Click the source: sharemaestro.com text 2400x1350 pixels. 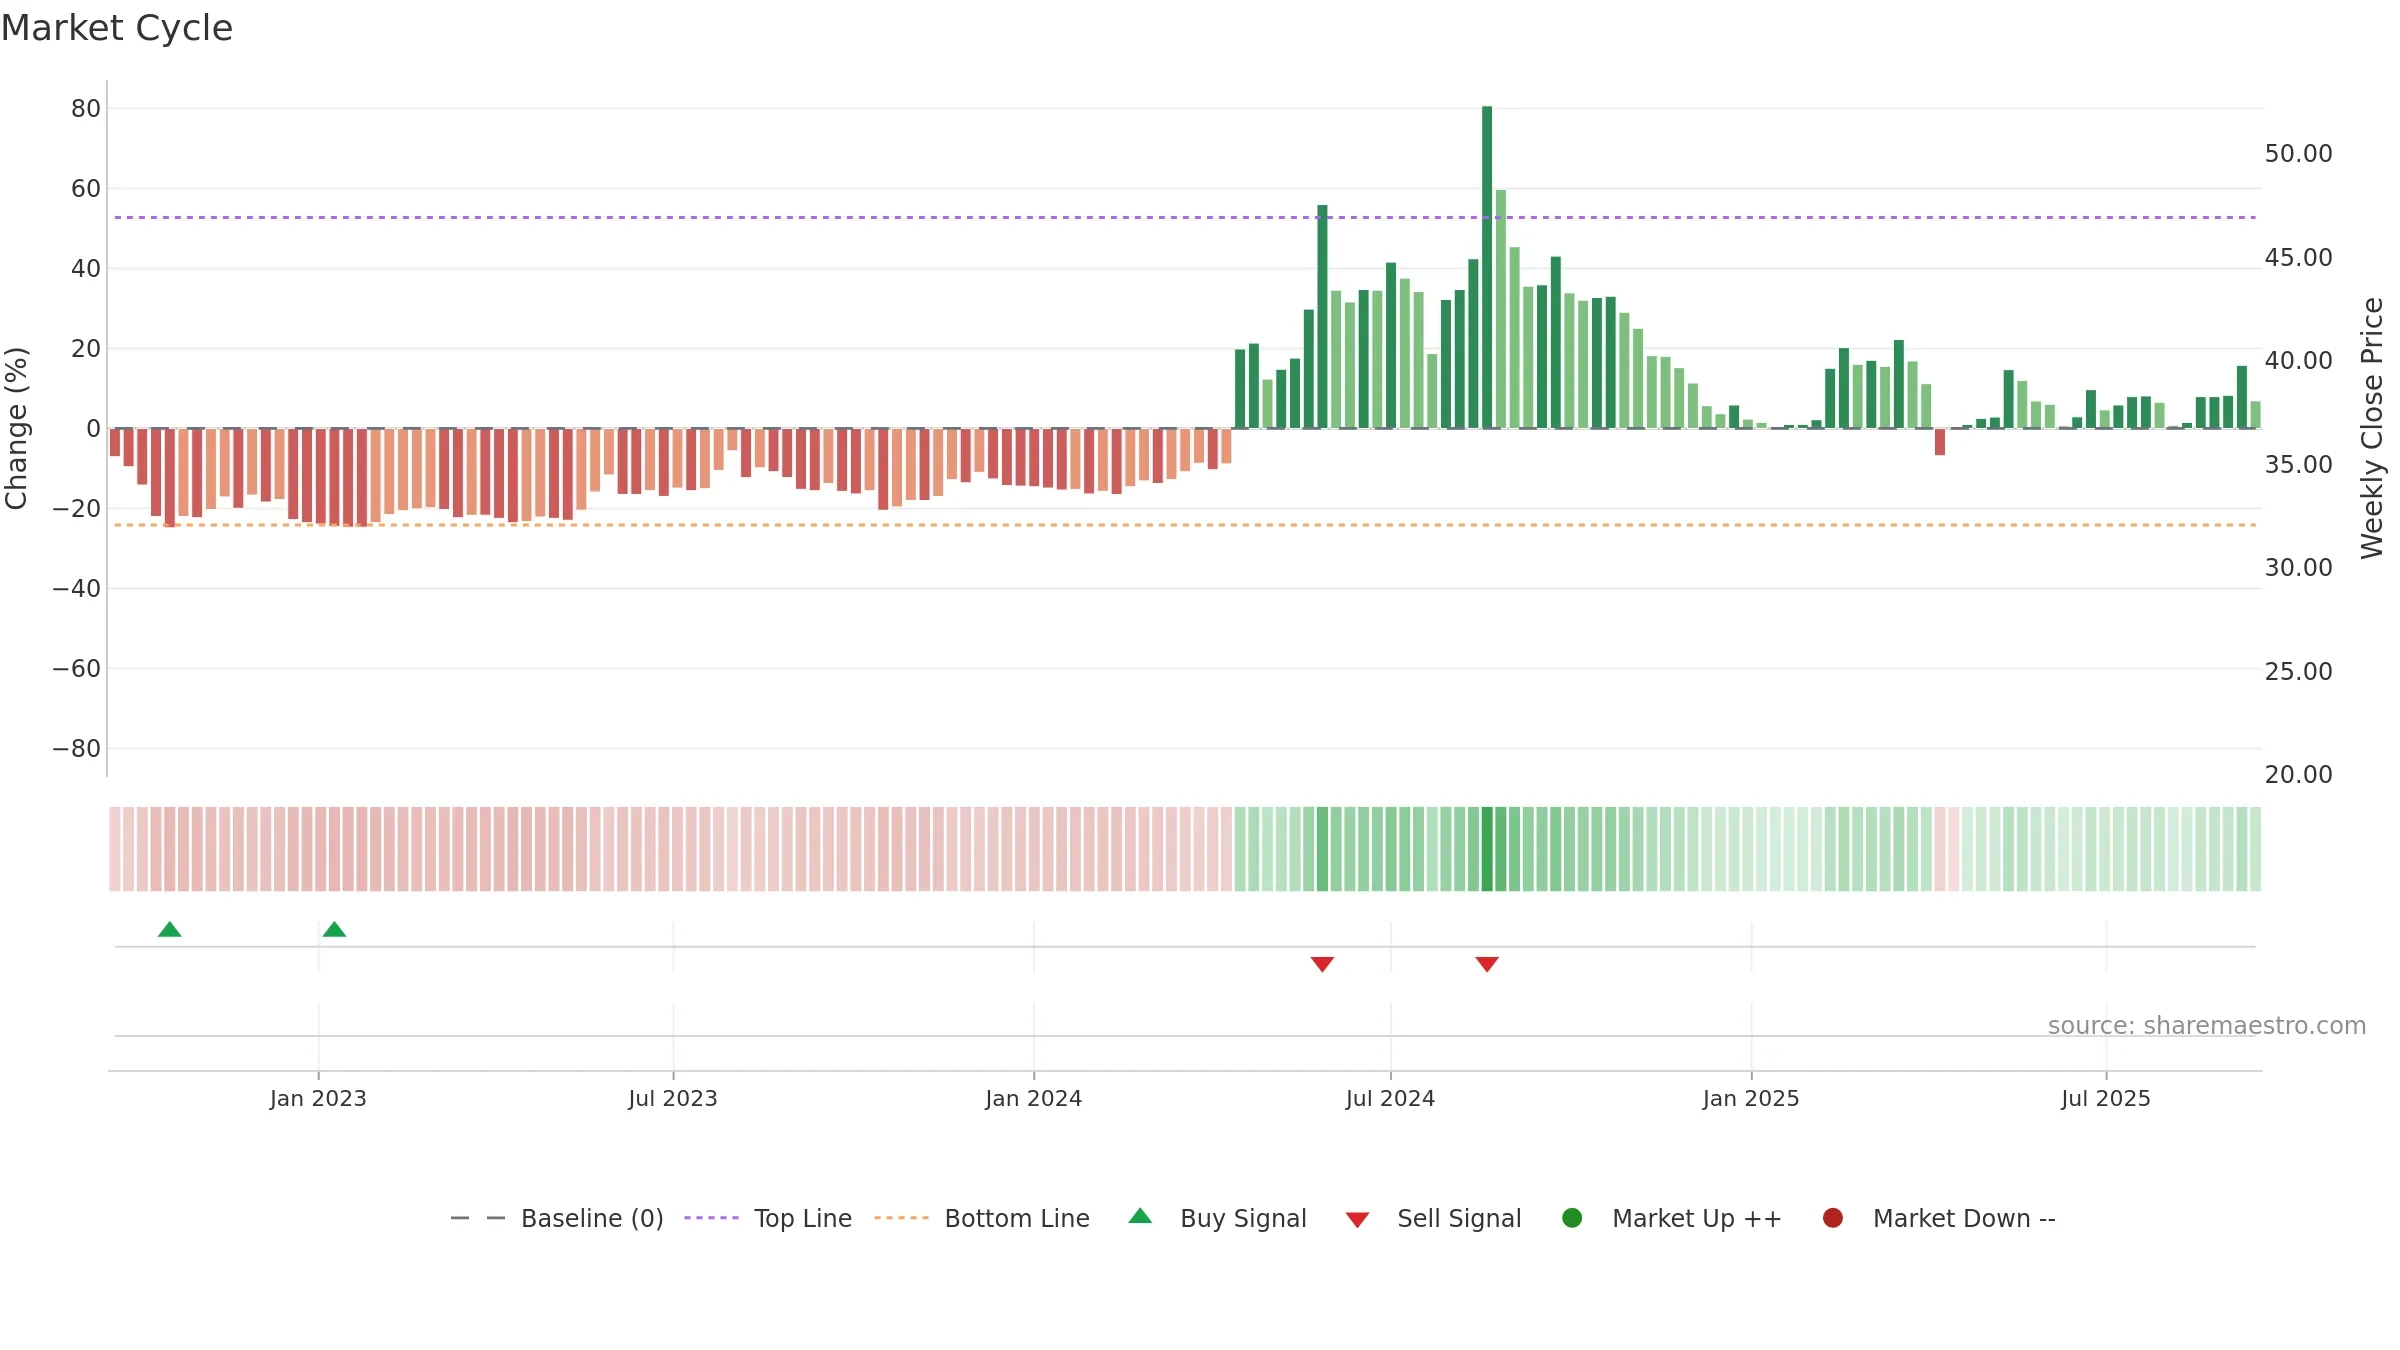2207,1025
